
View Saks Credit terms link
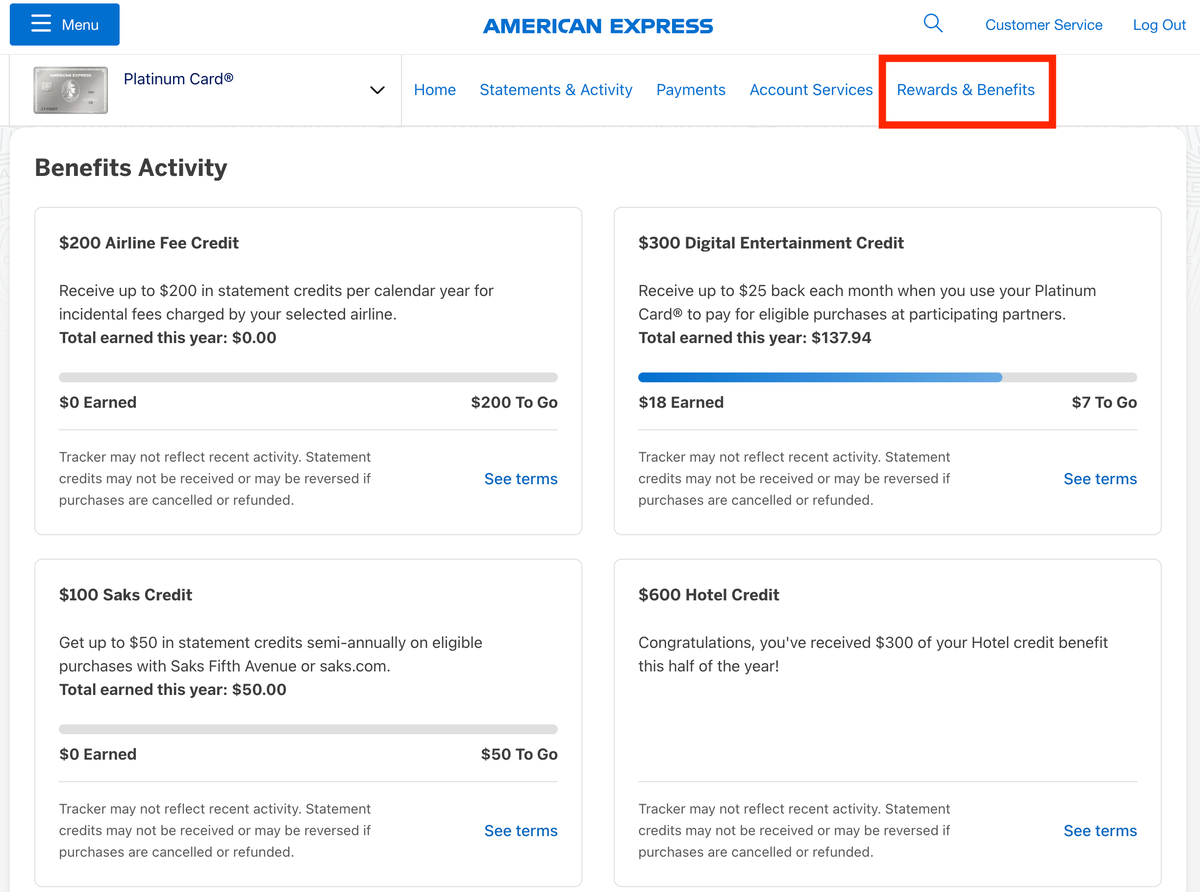click(x=520, y=831)
